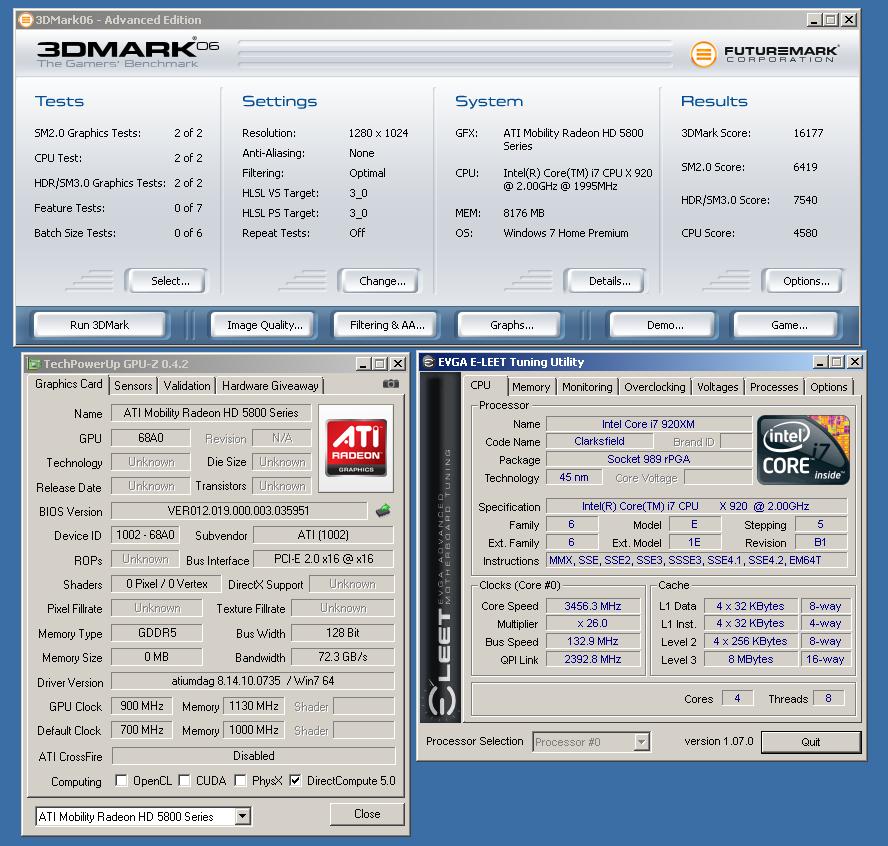Click the Threads 8 field
Screen dimensions: 888x846
pyautogui.click(x=828, y=698)
